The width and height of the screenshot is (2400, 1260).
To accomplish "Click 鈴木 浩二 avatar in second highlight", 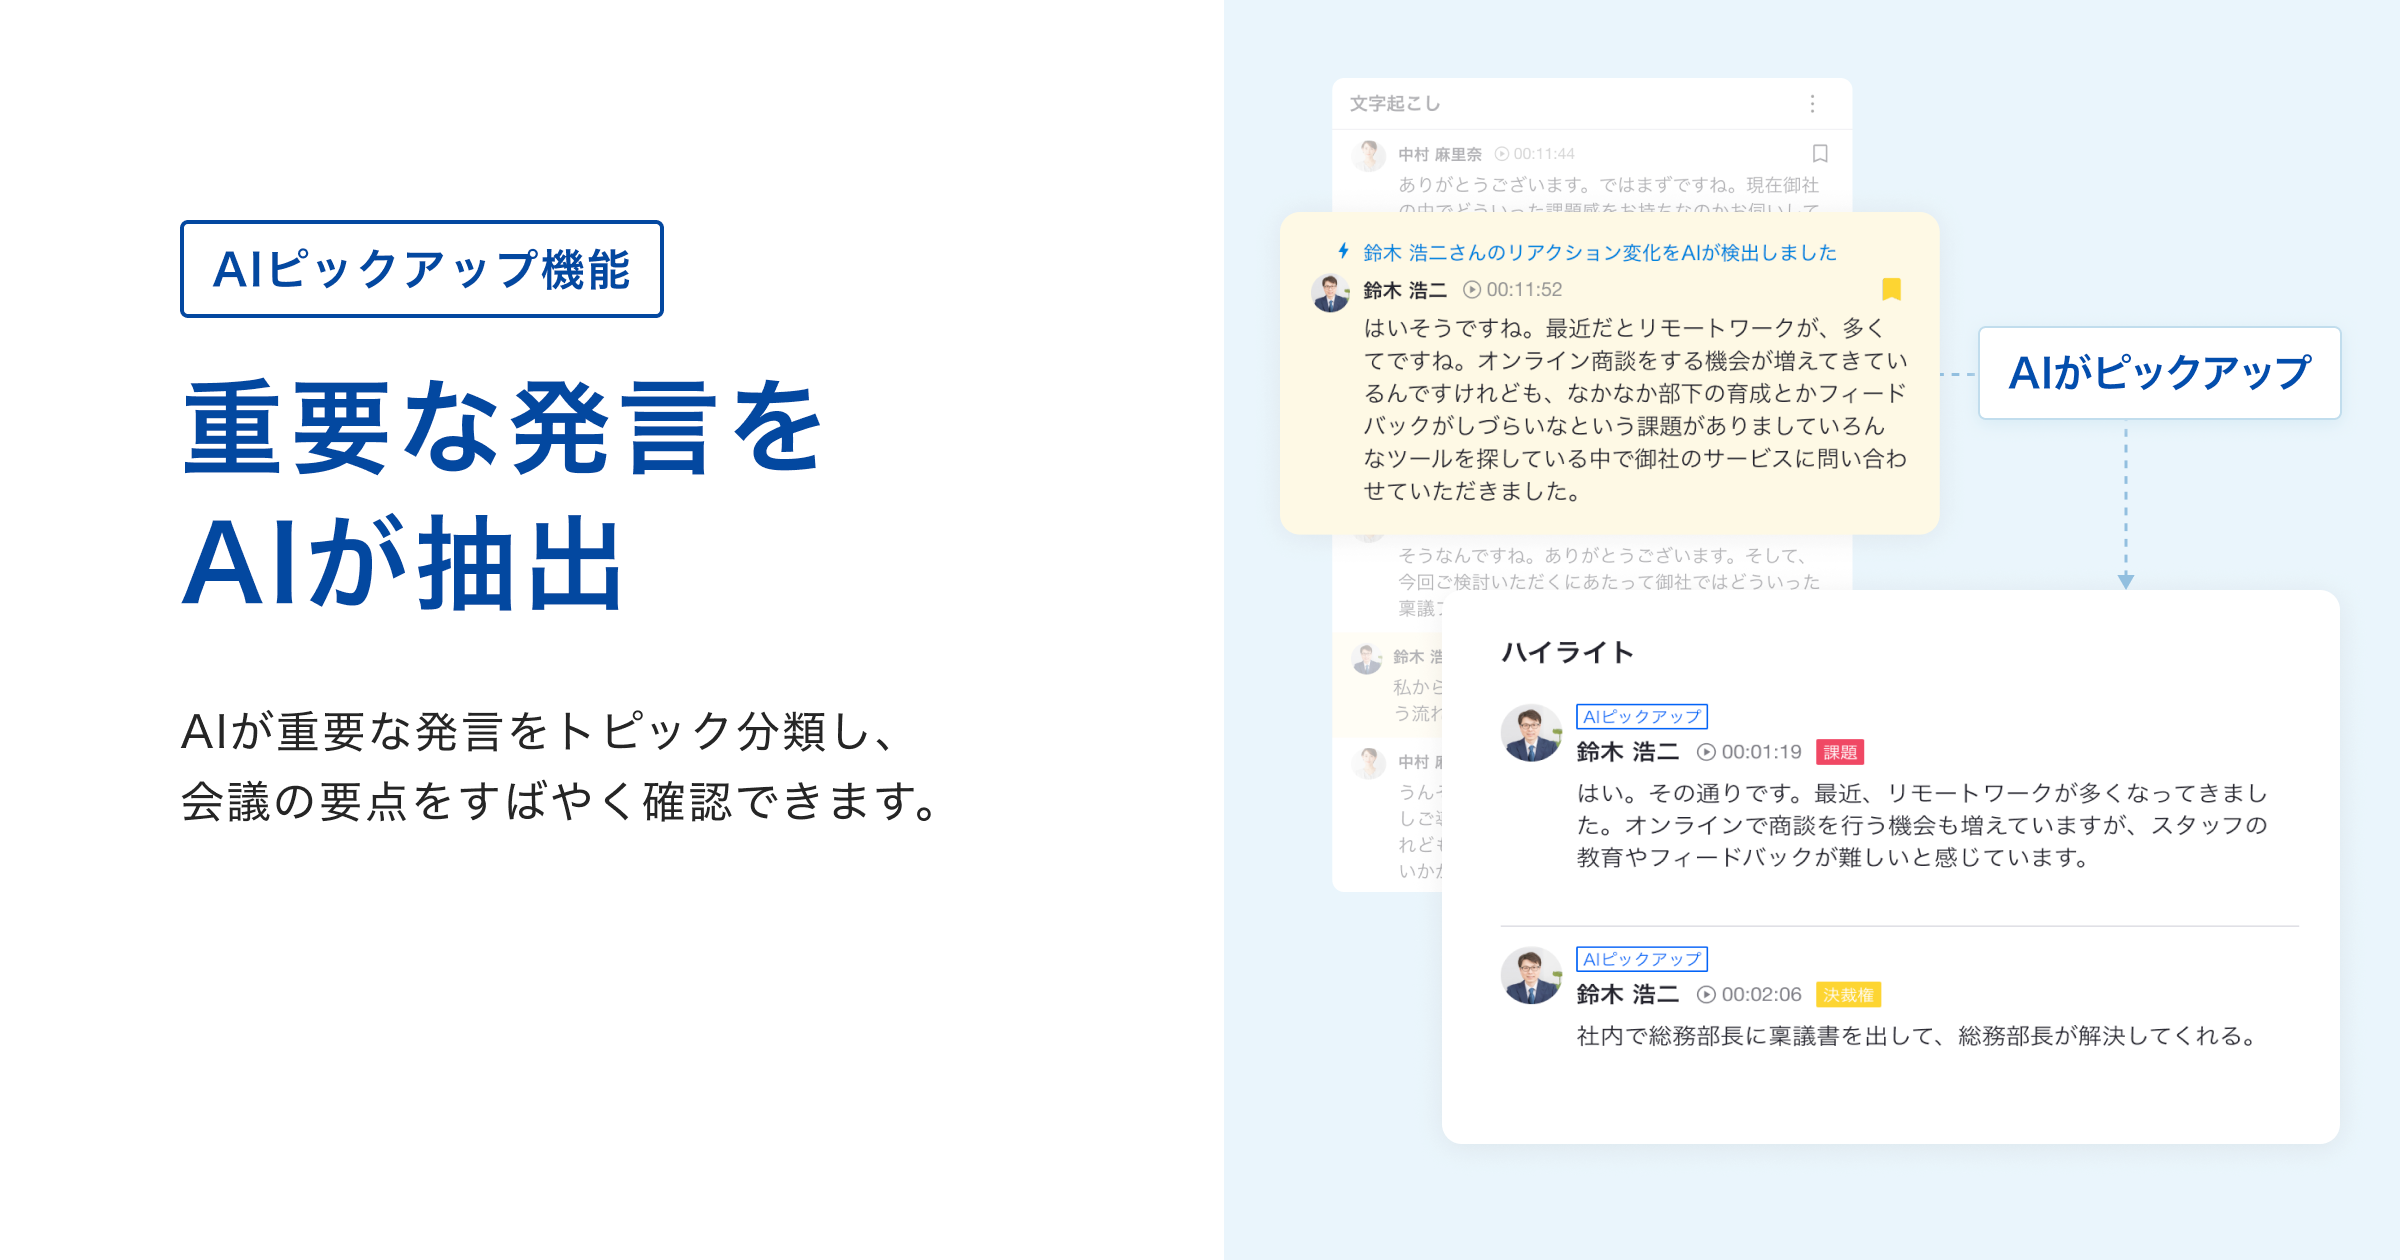I will click(1530, 976).
